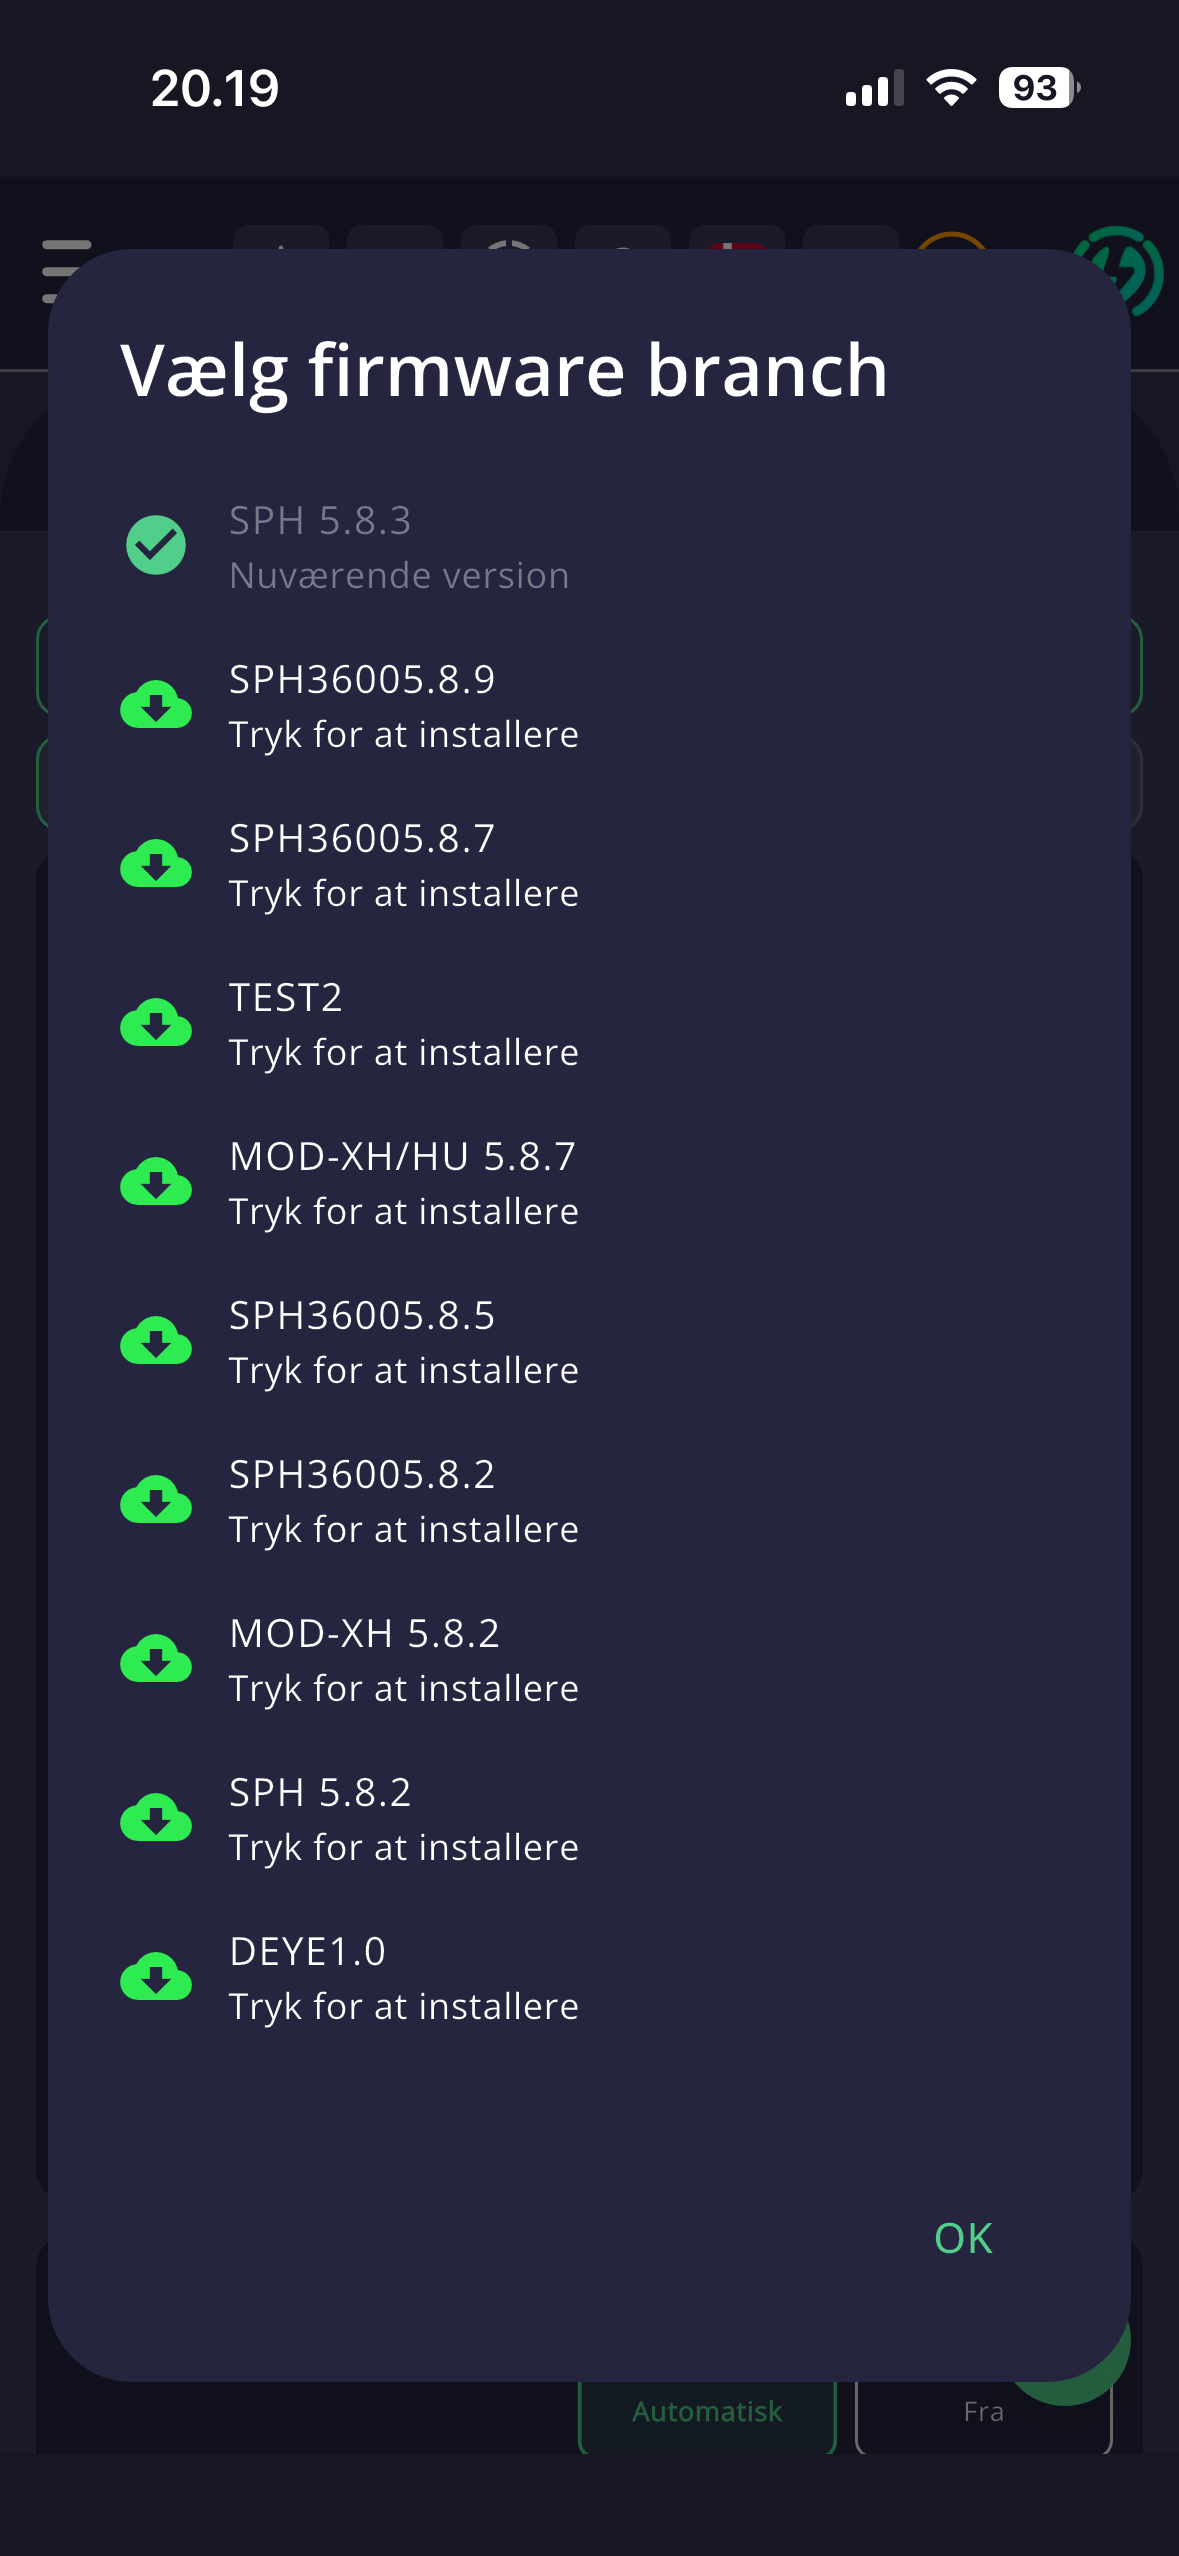This screenshot has height=2556, width=1179.
Task: Tap the download icon for MOD-XH/HU 5.8.7
Action: 156,1183
